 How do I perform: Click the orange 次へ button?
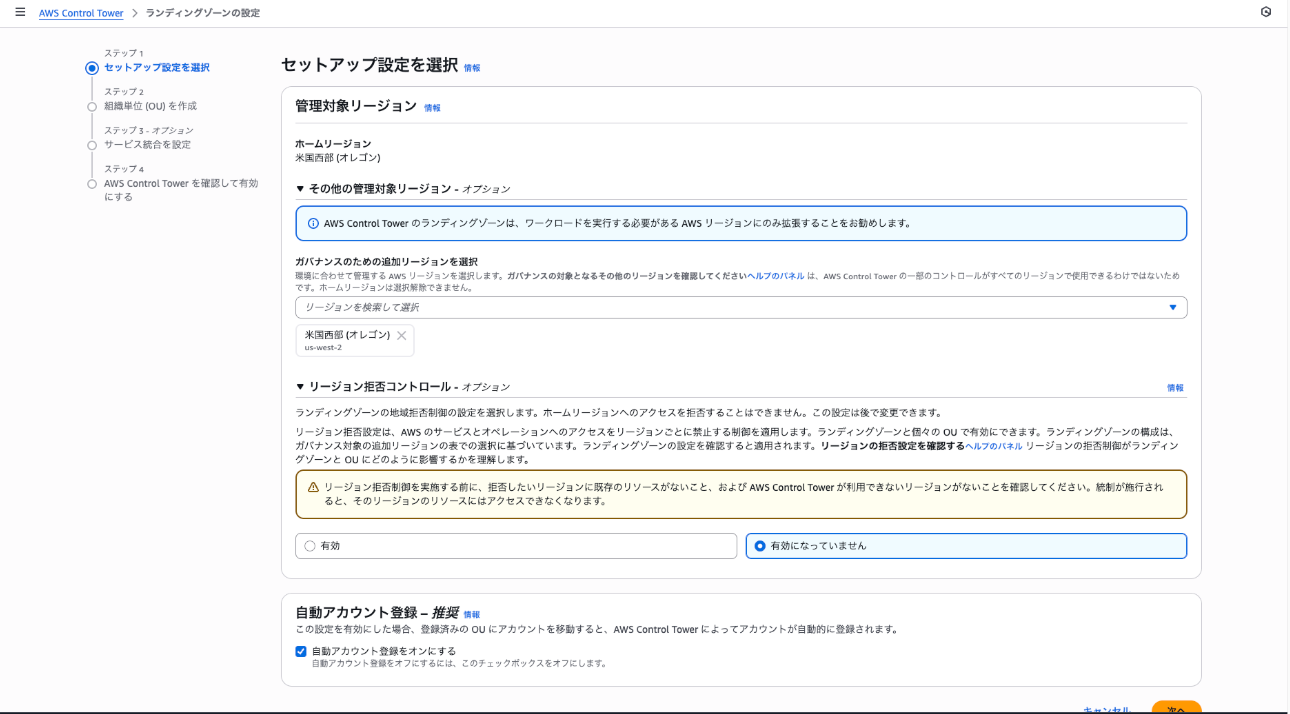1176,708
